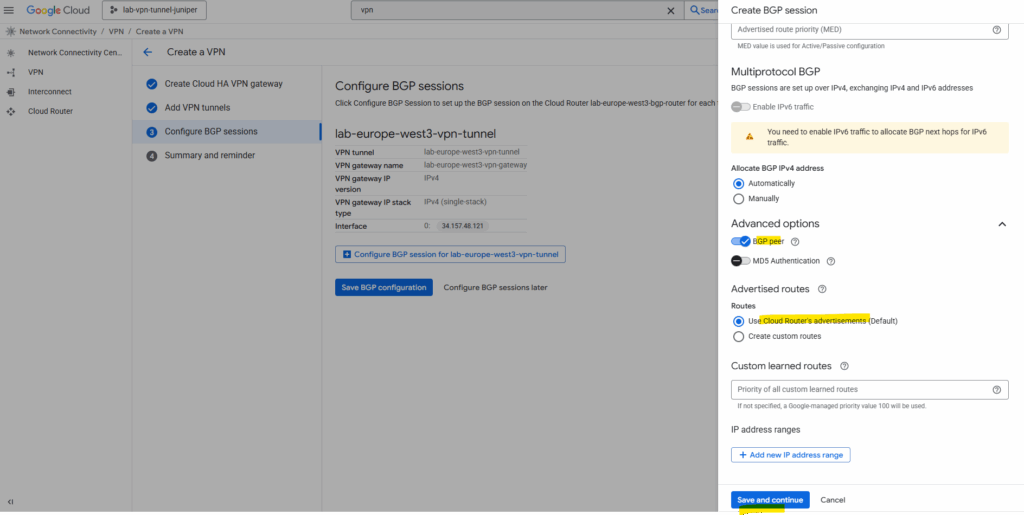Open the Configure BGP sessions step
Image resolution: width=1024 pixels, height=515 pixels.
211,132
